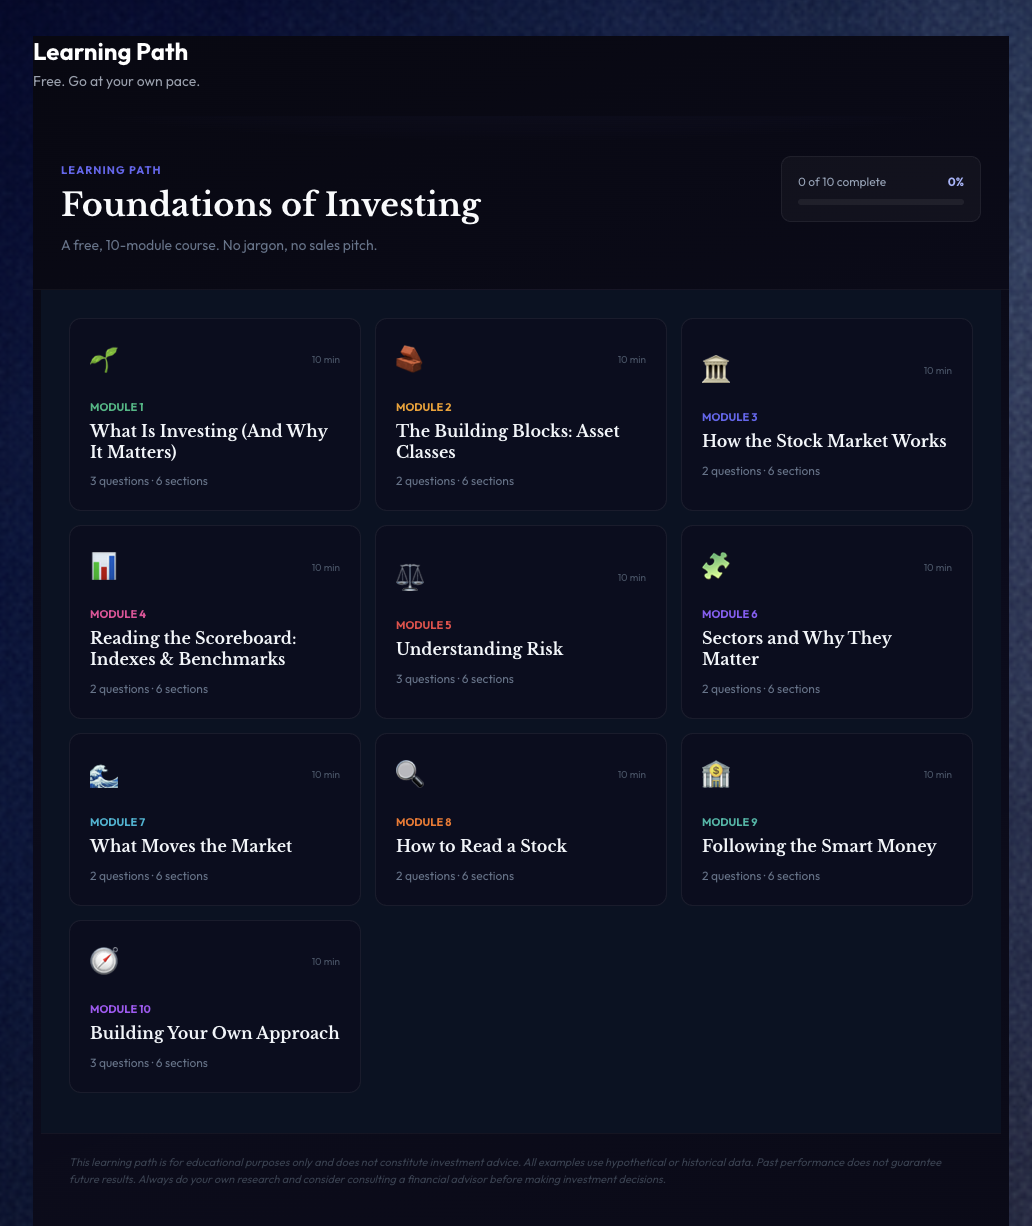Screen dimensions: 1032x1226
Task: Click the bank building icon on Module 3
Action: tap(715, 368)
